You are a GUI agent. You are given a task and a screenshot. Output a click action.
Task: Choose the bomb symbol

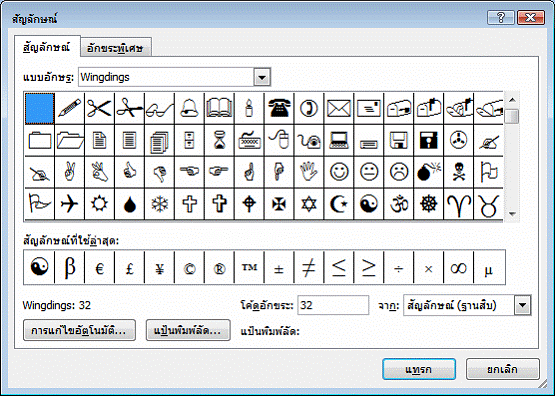[429, 172]
